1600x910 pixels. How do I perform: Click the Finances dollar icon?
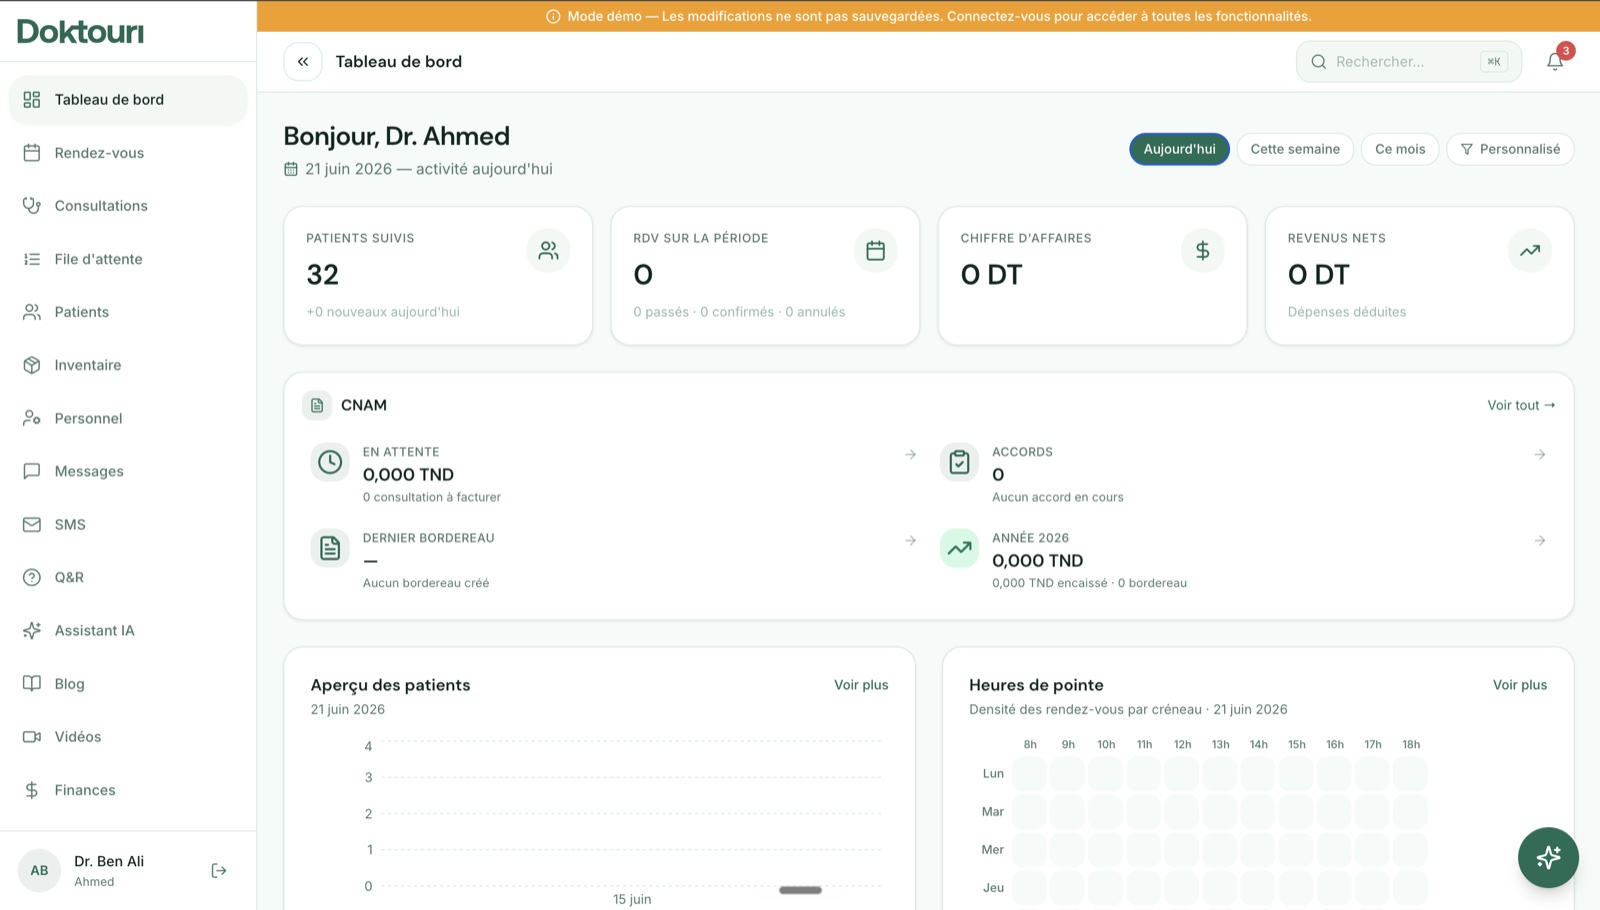(32, 790)
